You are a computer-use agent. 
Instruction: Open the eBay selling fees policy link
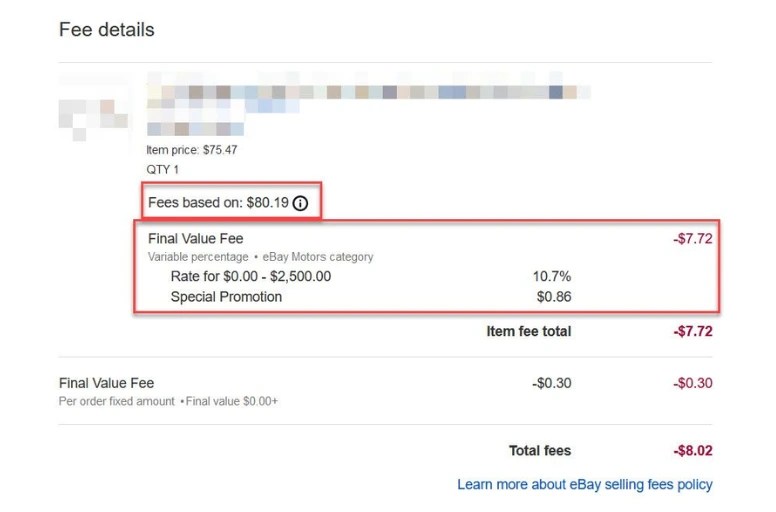584,484
